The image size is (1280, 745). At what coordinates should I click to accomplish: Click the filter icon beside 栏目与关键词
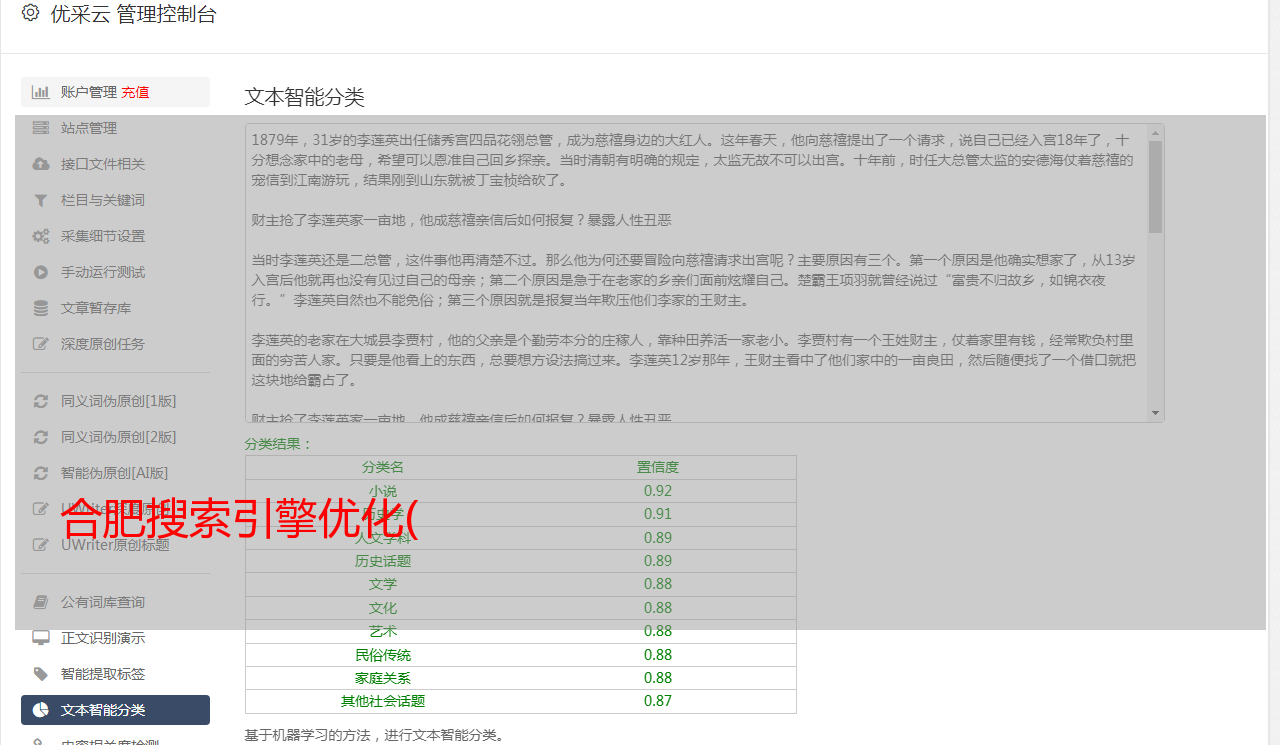coord(40,200)
